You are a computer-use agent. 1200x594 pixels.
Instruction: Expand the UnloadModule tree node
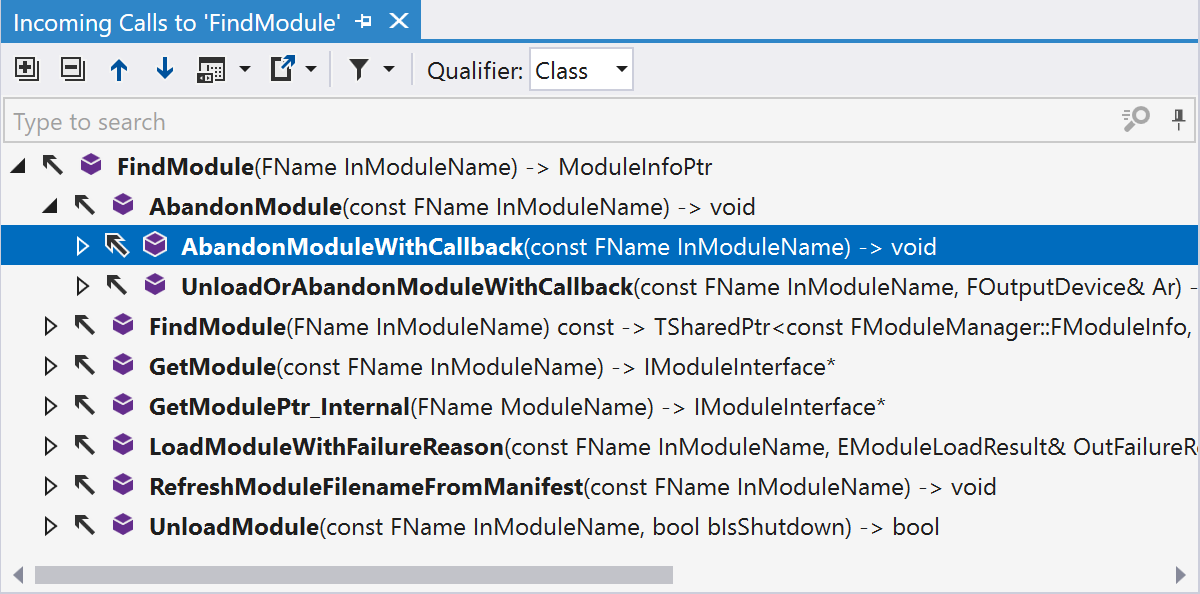[x=50, y=527]
